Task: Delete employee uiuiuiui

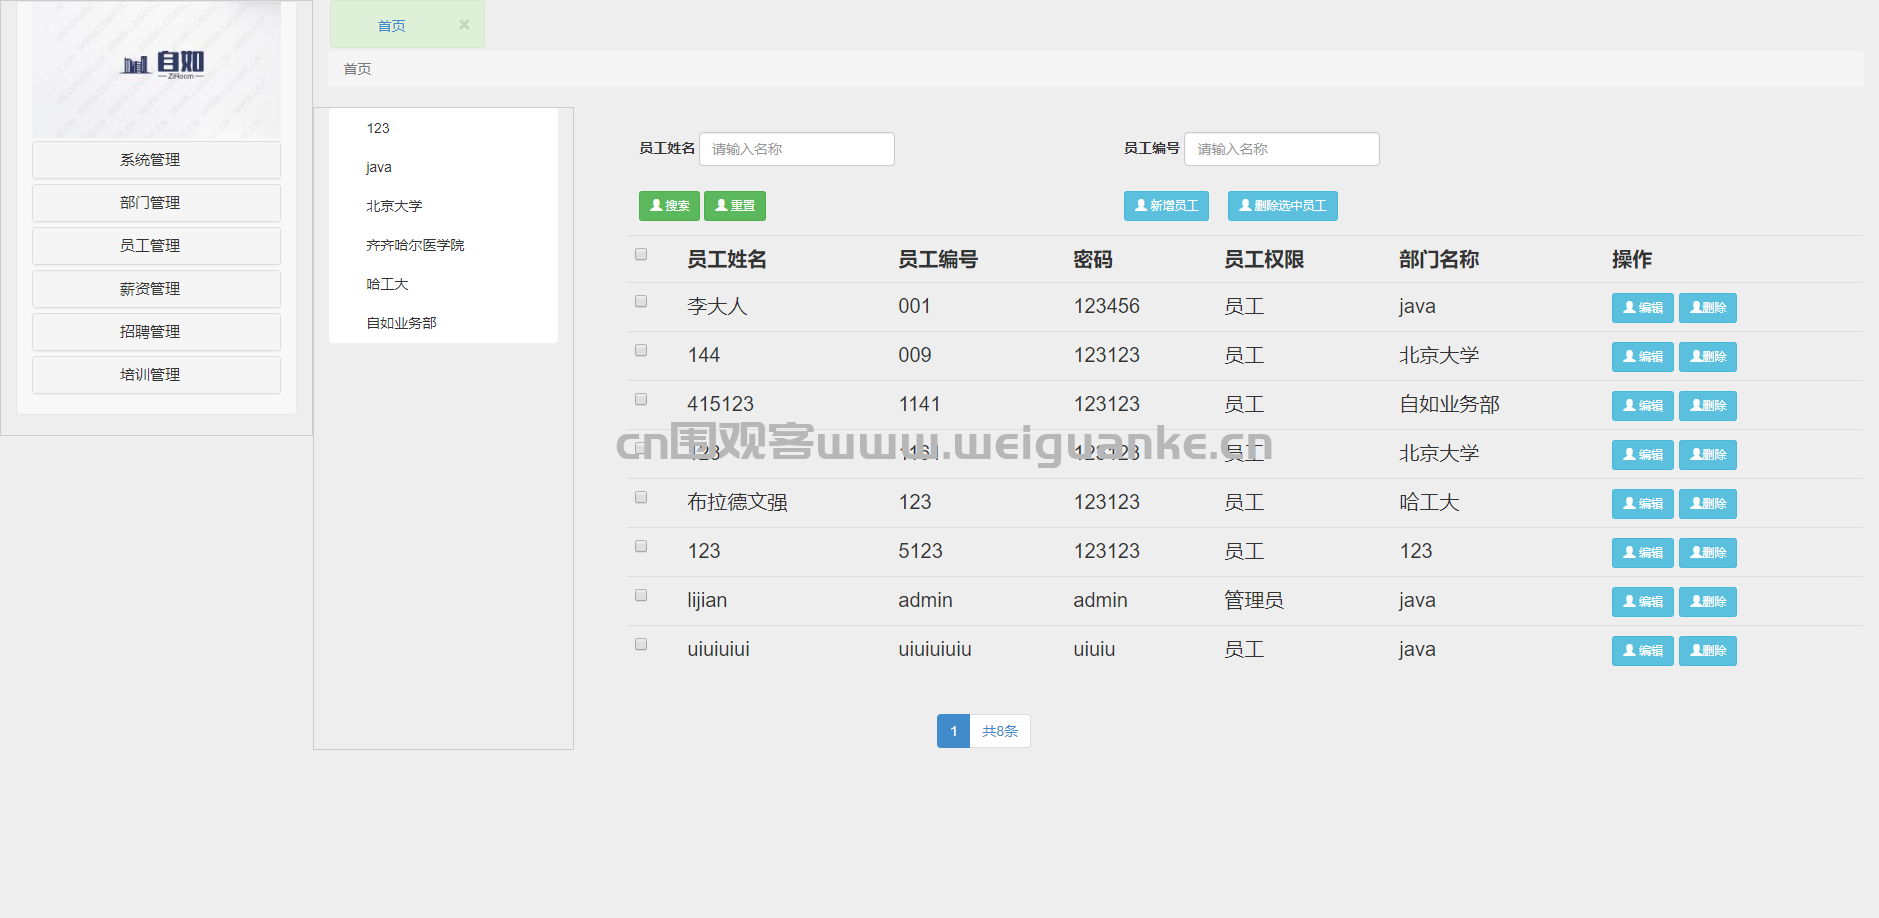Action: tap(1708, 651)
